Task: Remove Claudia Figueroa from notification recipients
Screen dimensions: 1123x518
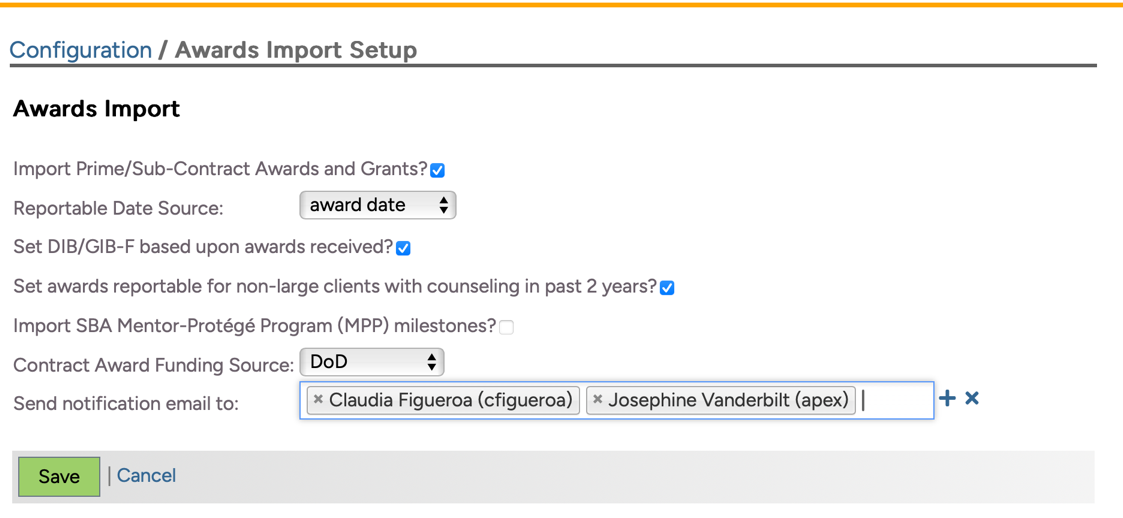Action: (318, 400)
